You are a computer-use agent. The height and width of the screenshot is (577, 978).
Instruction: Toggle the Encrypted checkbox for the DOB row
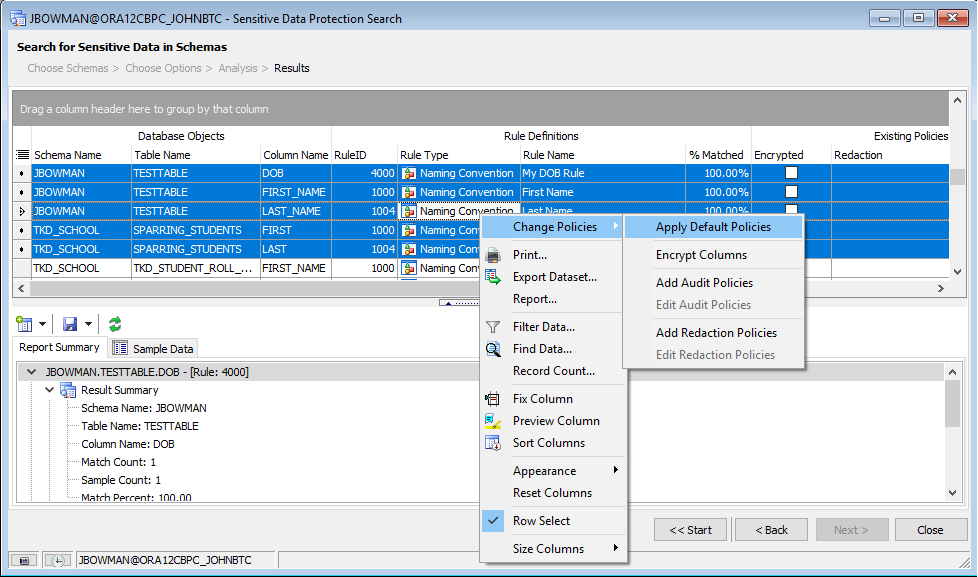pyautogui.click(x=792, y=173)
